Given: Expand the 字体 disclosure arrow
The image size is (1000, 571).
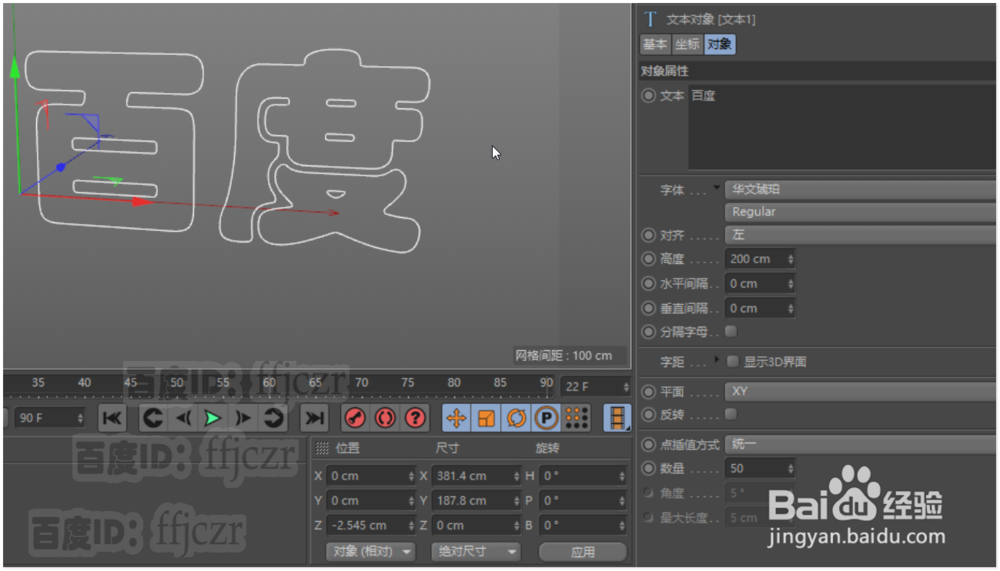Looking at the screenshot, I should click(717, 188).
